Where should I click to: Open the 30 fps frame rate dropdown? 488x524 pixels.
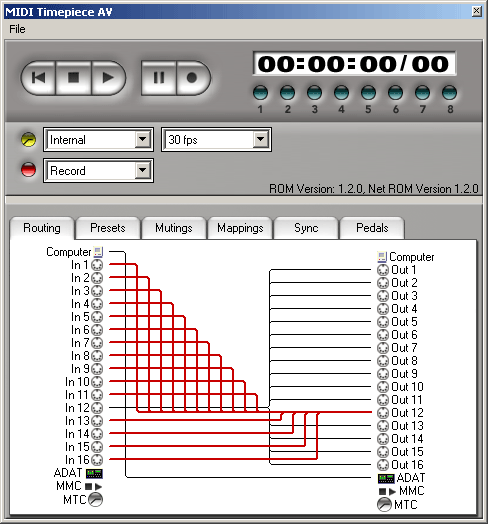[x=216, y=139]
